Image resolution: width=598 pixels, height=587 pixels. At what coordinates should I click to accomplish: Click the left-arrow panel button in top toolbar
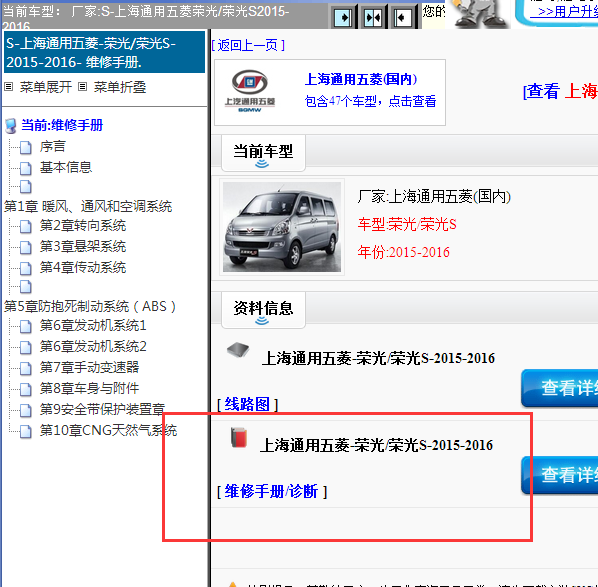coord(402,17)
